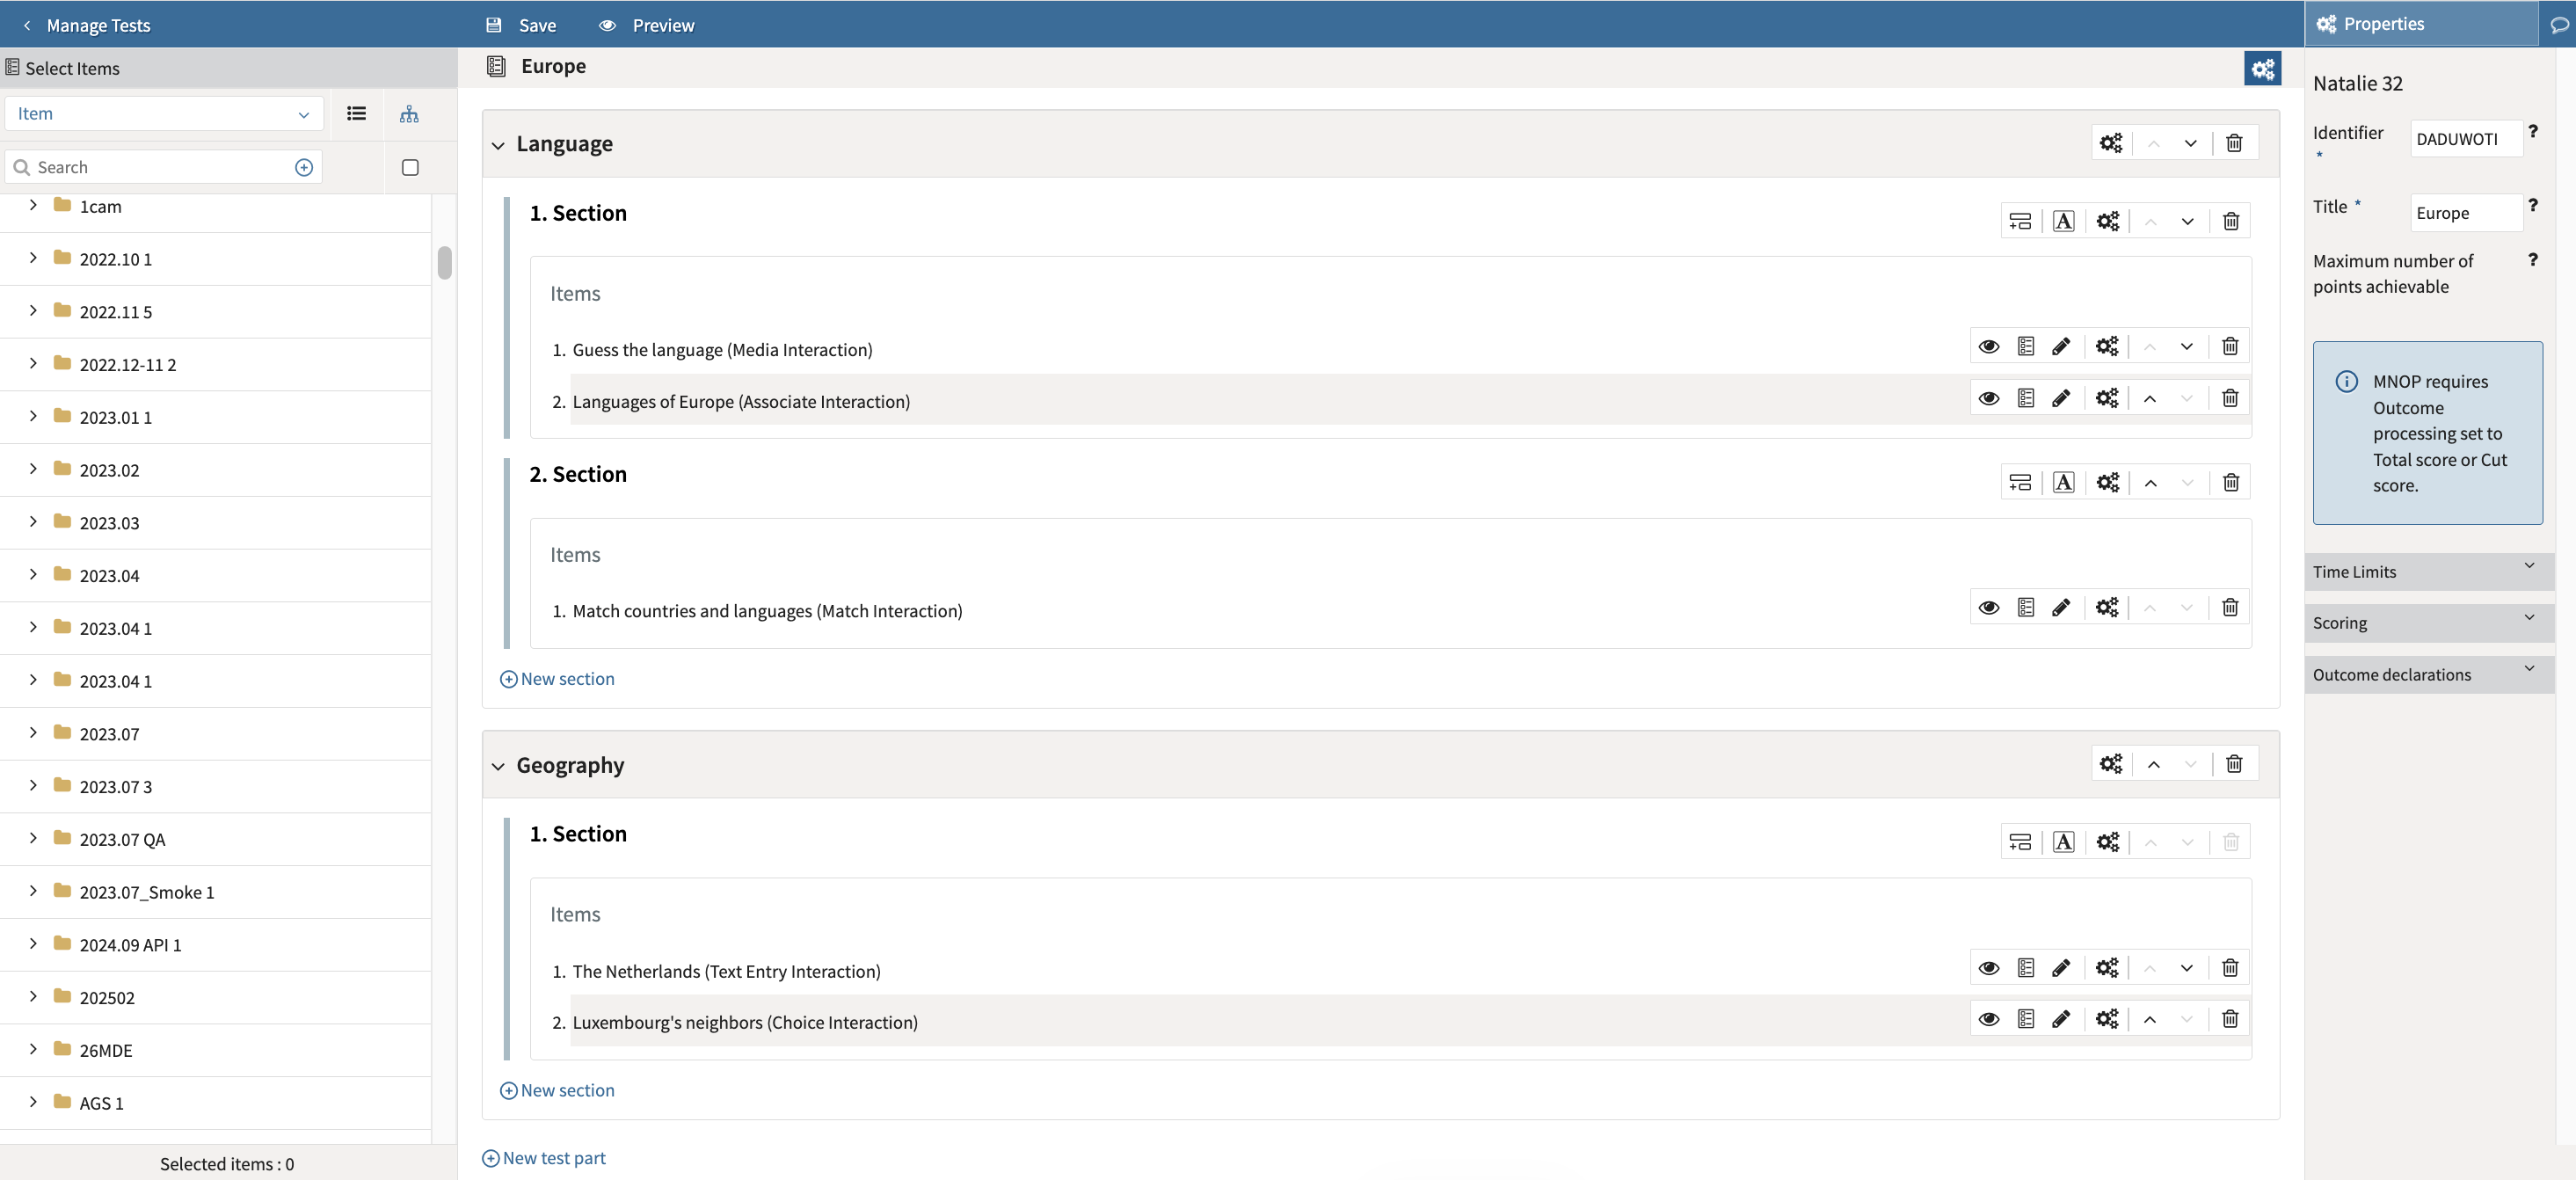Screen dimensions: 2576x1180
Task: Edit the Guess the language item
Action: pos(2060,346)
